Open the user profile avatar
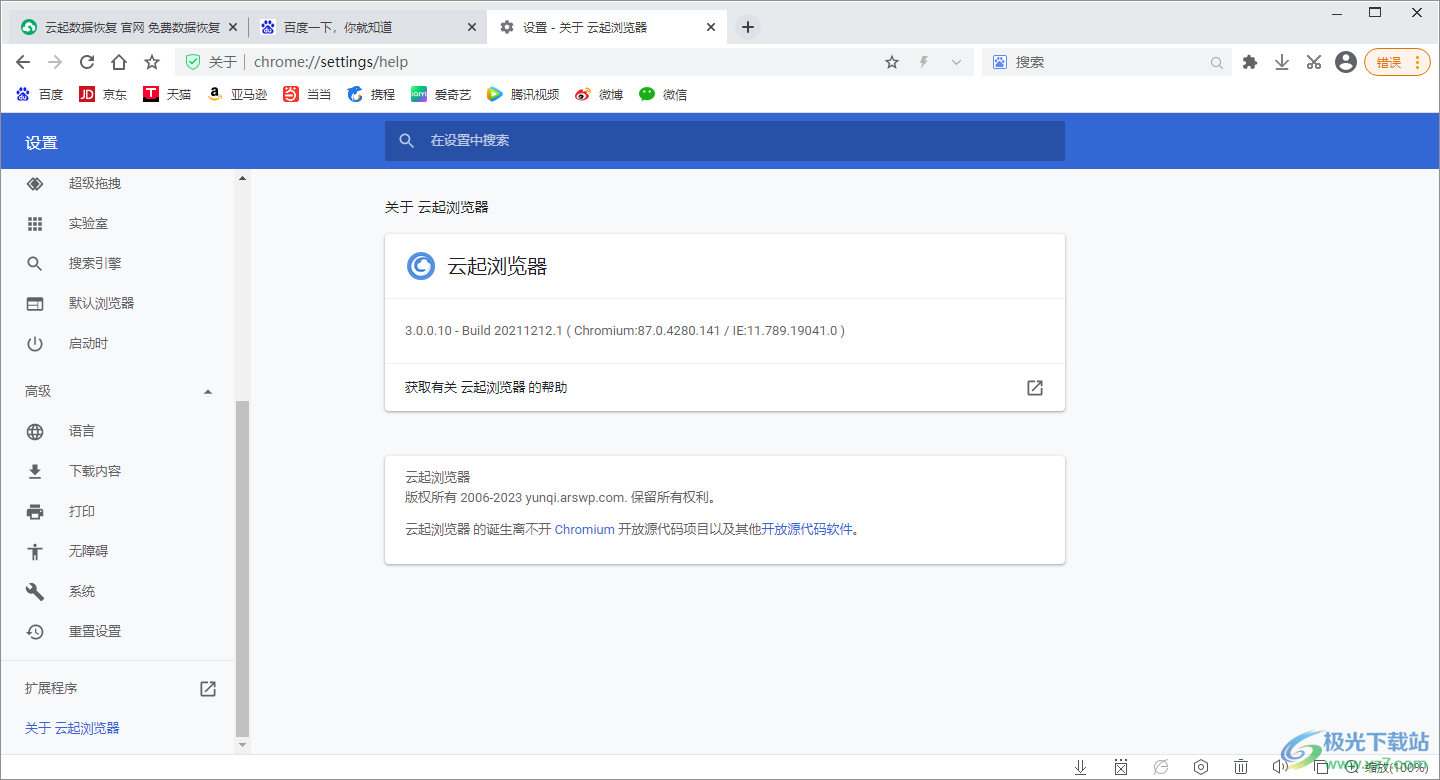 pos(1346,62)
